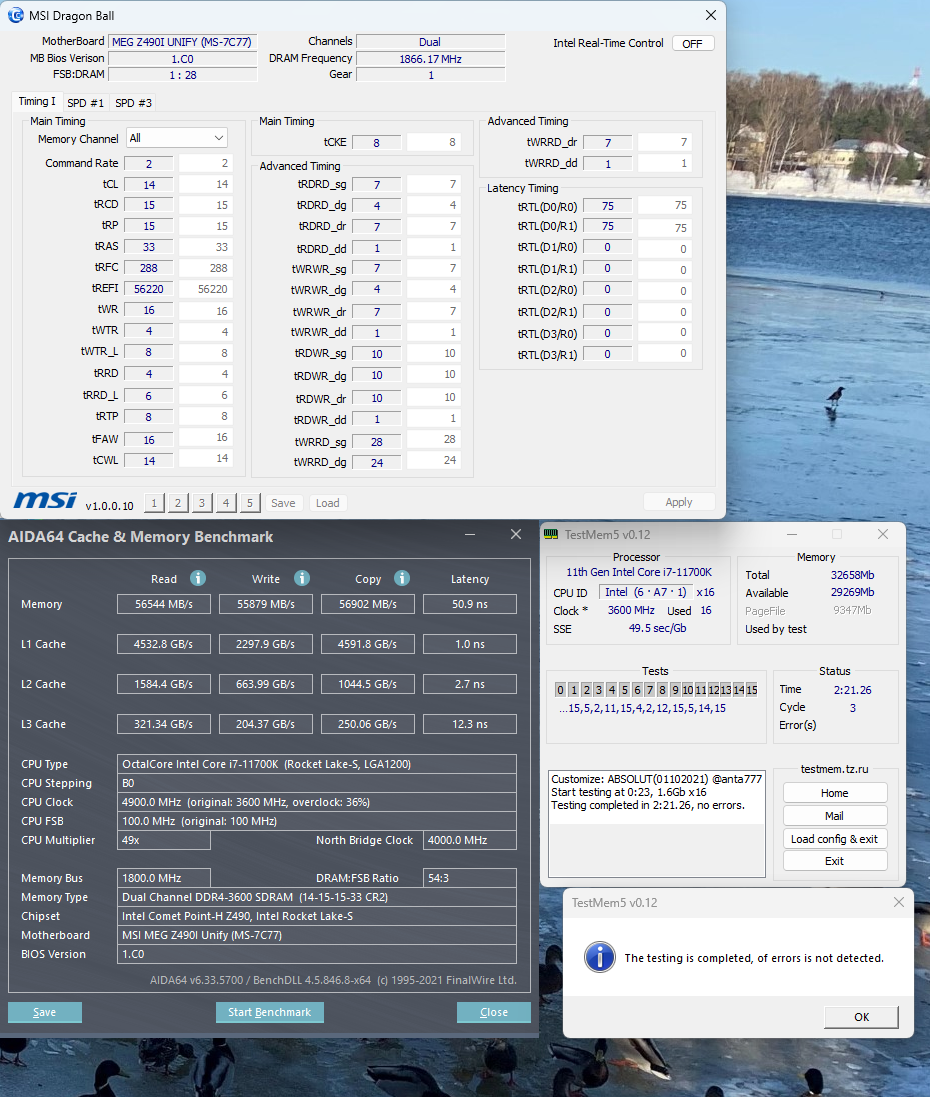Click Mail button in TestMem5
930x1097 pixels.
pos(835,816)
